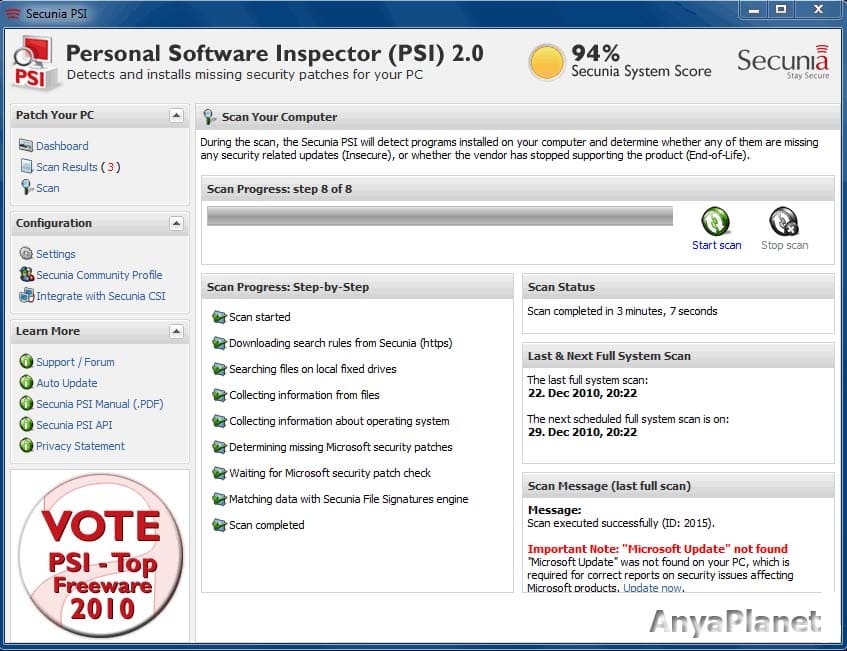Collapse the Patch Your PC panel

[176, 115]
